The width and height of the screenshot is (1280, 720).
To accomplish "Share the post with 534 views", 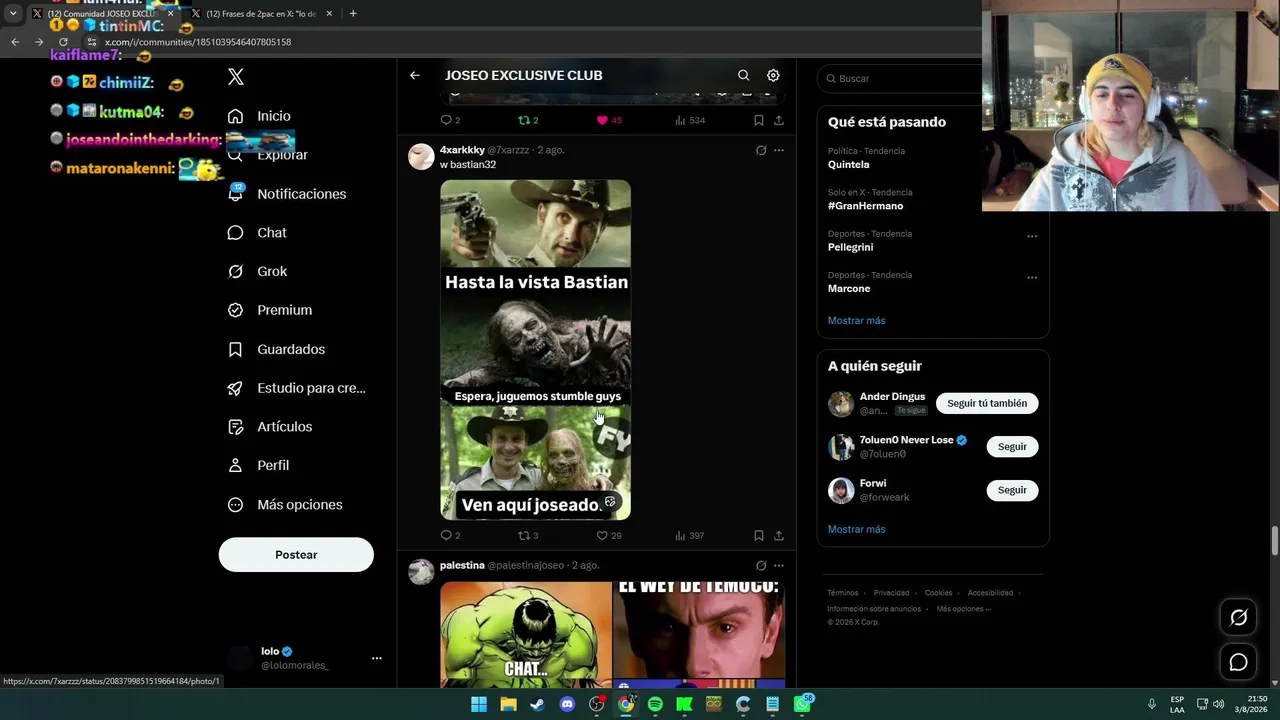I will (779, 120).
